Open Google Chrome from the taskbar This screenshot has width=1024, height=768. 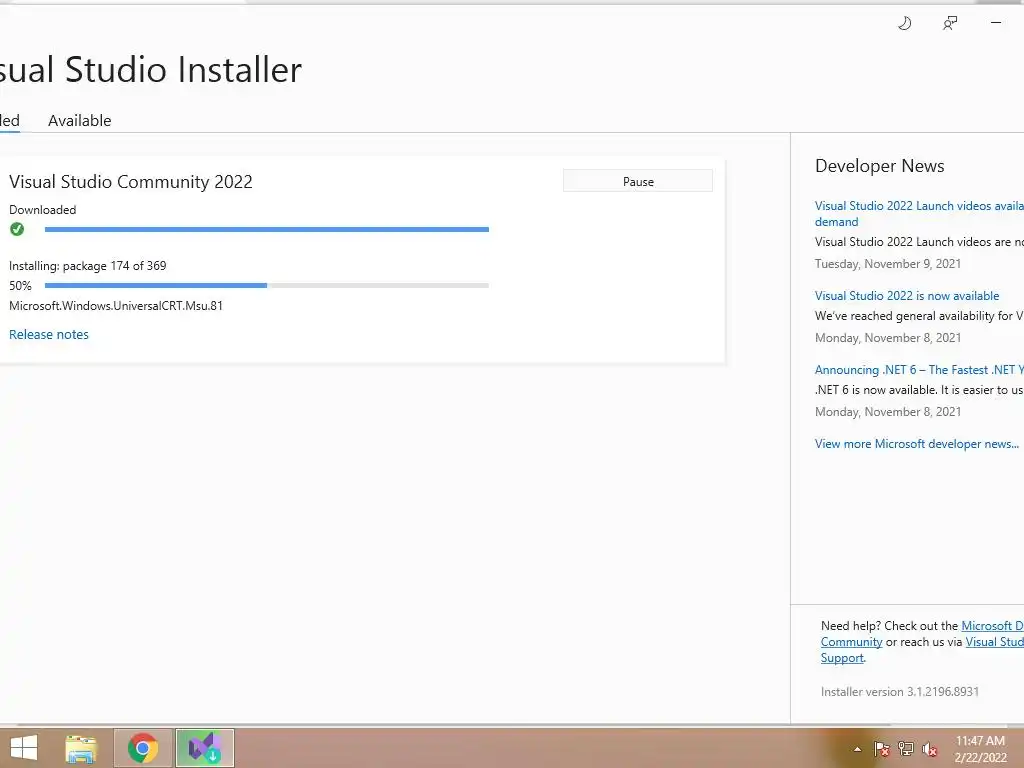point(143,748)
